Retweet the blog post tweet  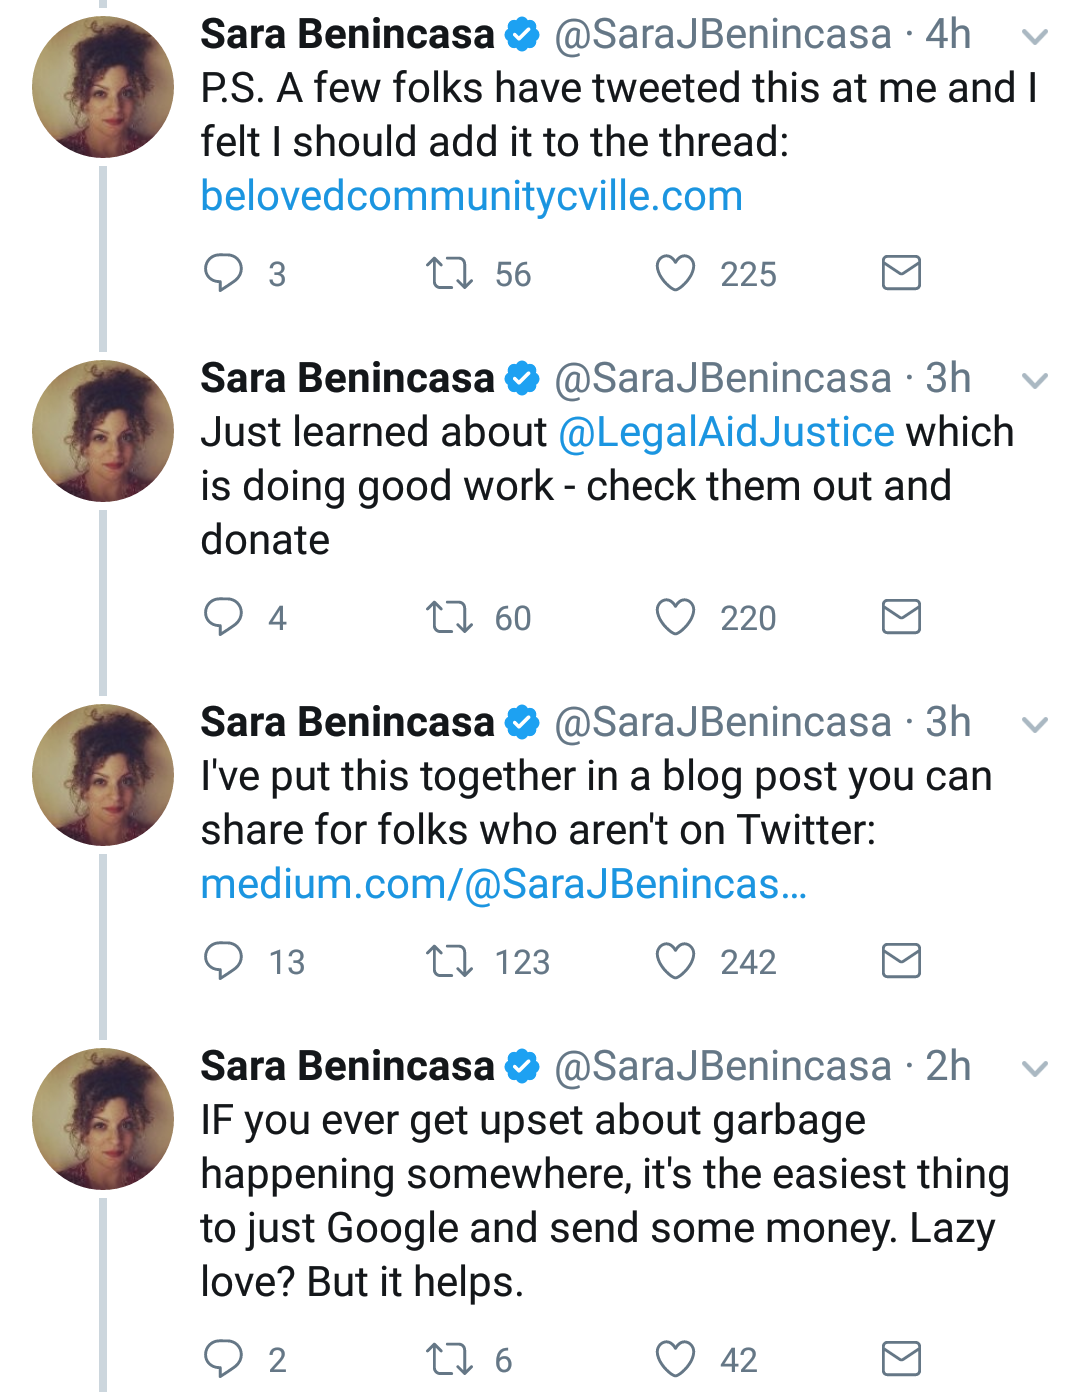[449, 961]
